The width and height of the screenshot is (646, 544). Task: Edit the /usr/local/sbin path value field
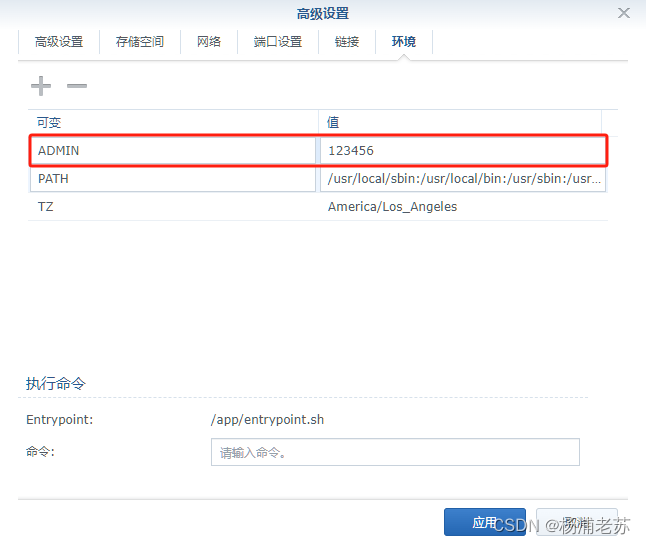pyautogui.click(x=463, y=178)
